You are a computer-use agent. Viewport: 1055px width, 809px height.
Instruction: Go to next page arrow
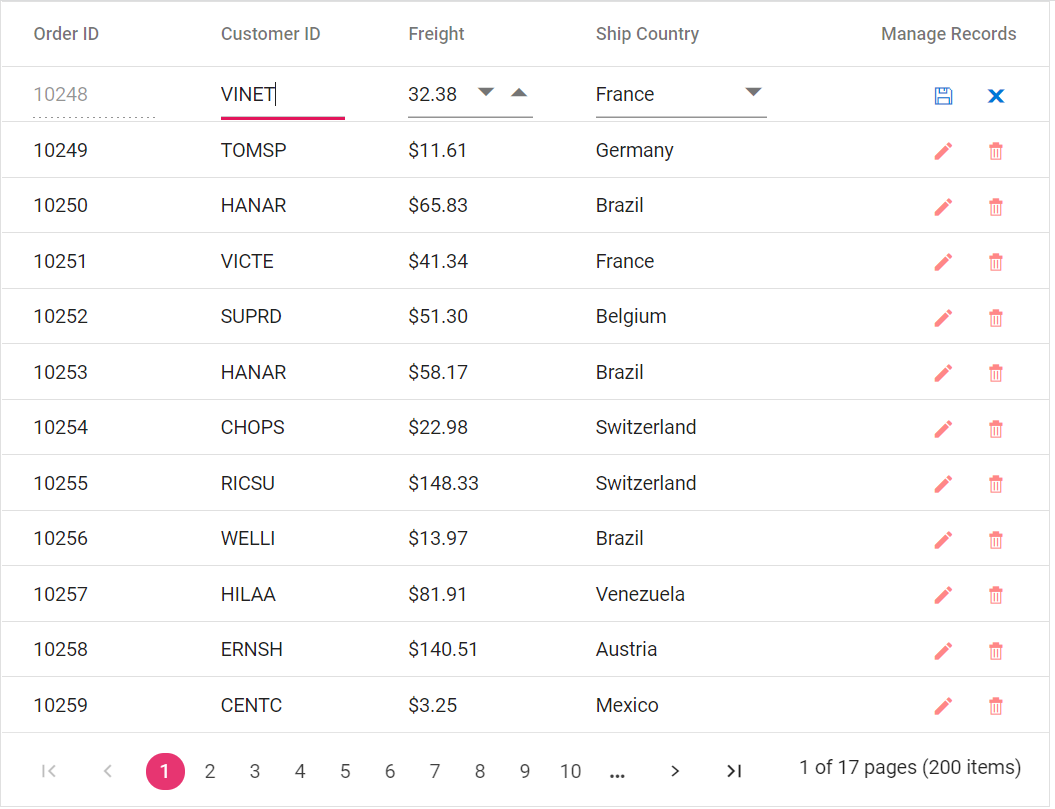point(675,771)
